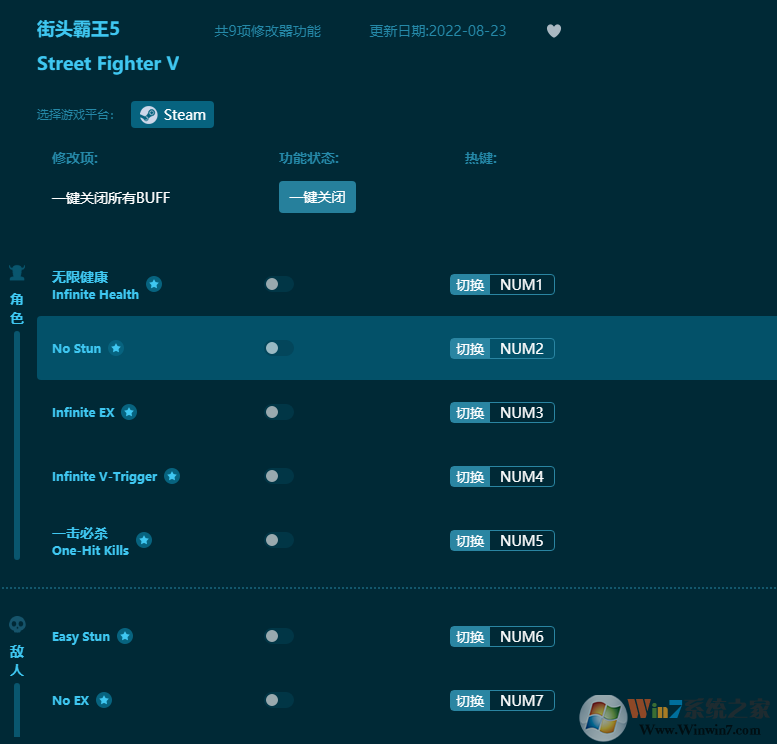Click star icon beside Easy Stun
This screenshot has height=744, width=777.
click(x=125, y=636)
